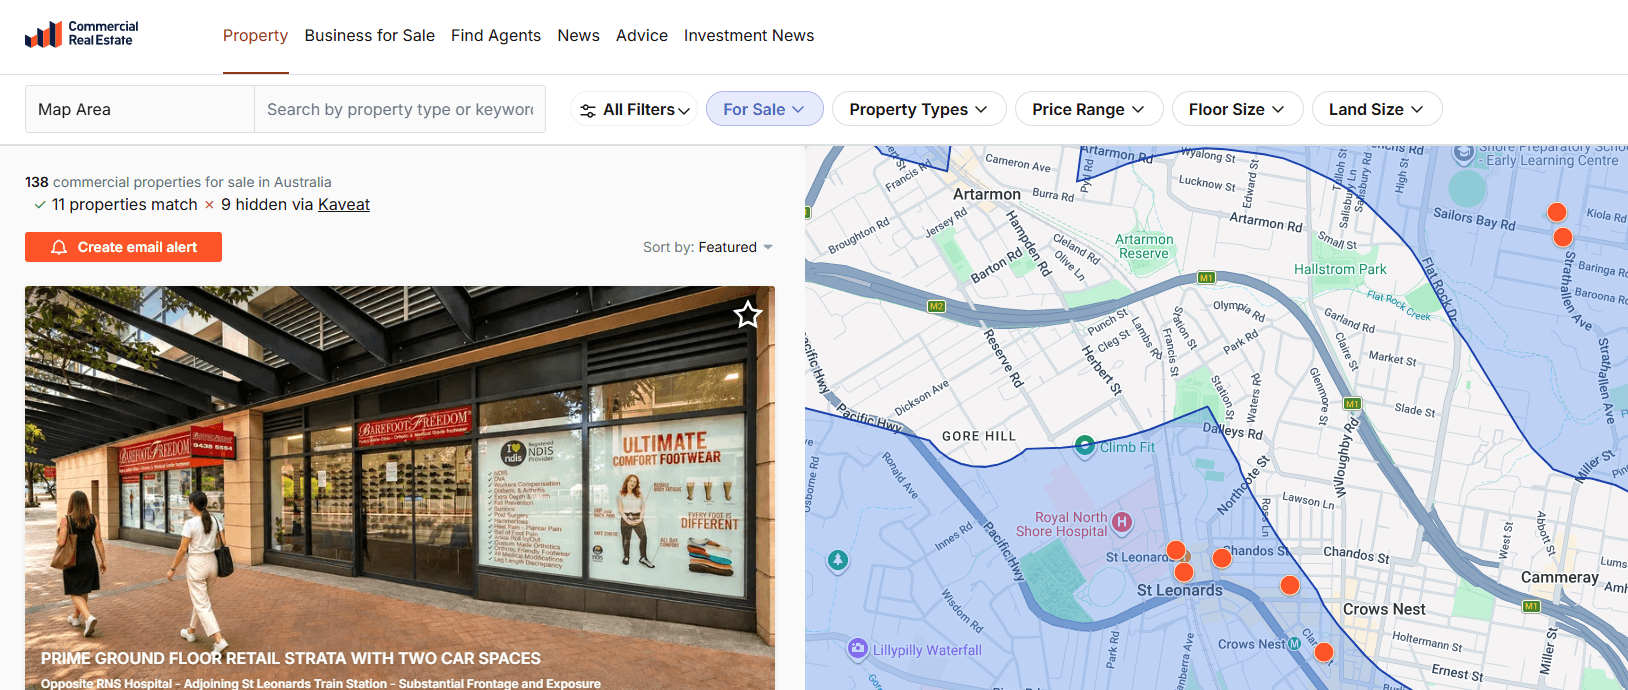Click the St Leonards map label
Viewport: 1628px width, 690px height.
click(x=1180, y=591)
